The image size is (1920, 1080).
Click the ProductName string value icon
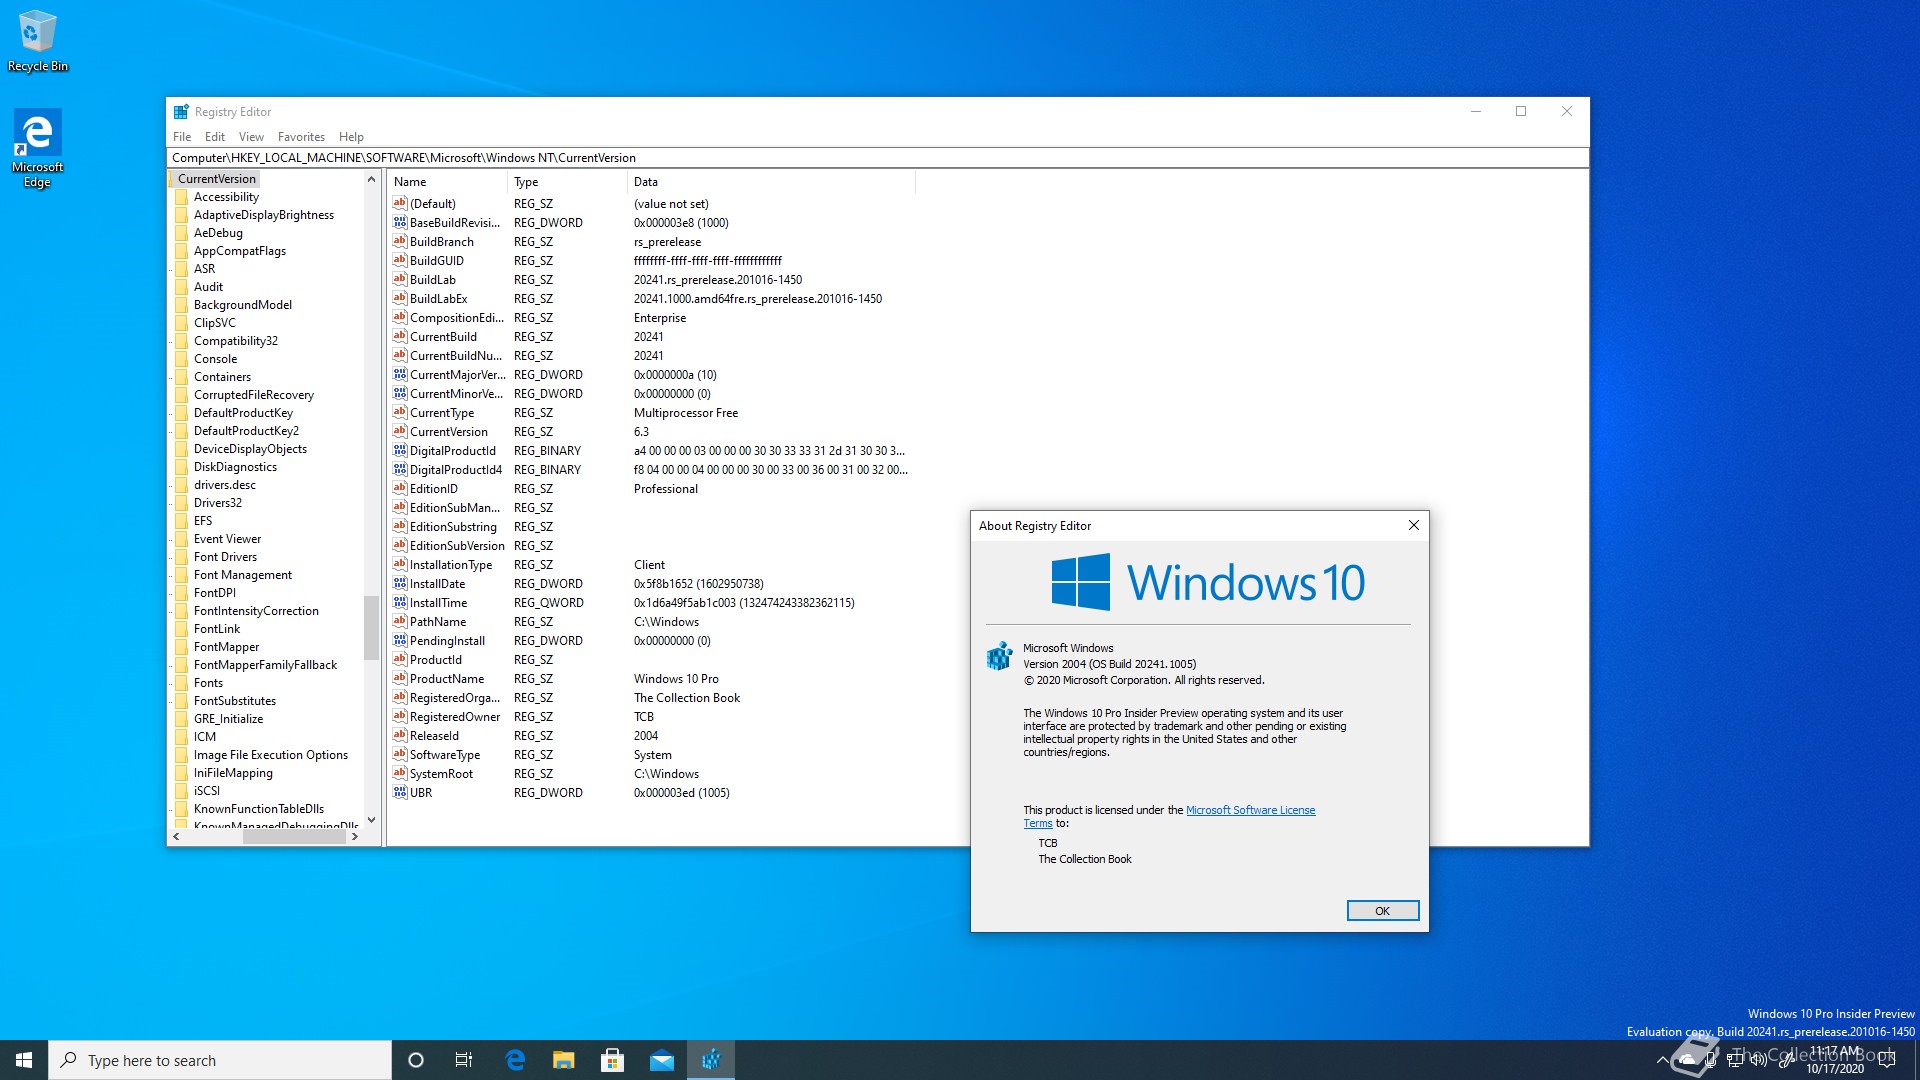tap(400, 678)
